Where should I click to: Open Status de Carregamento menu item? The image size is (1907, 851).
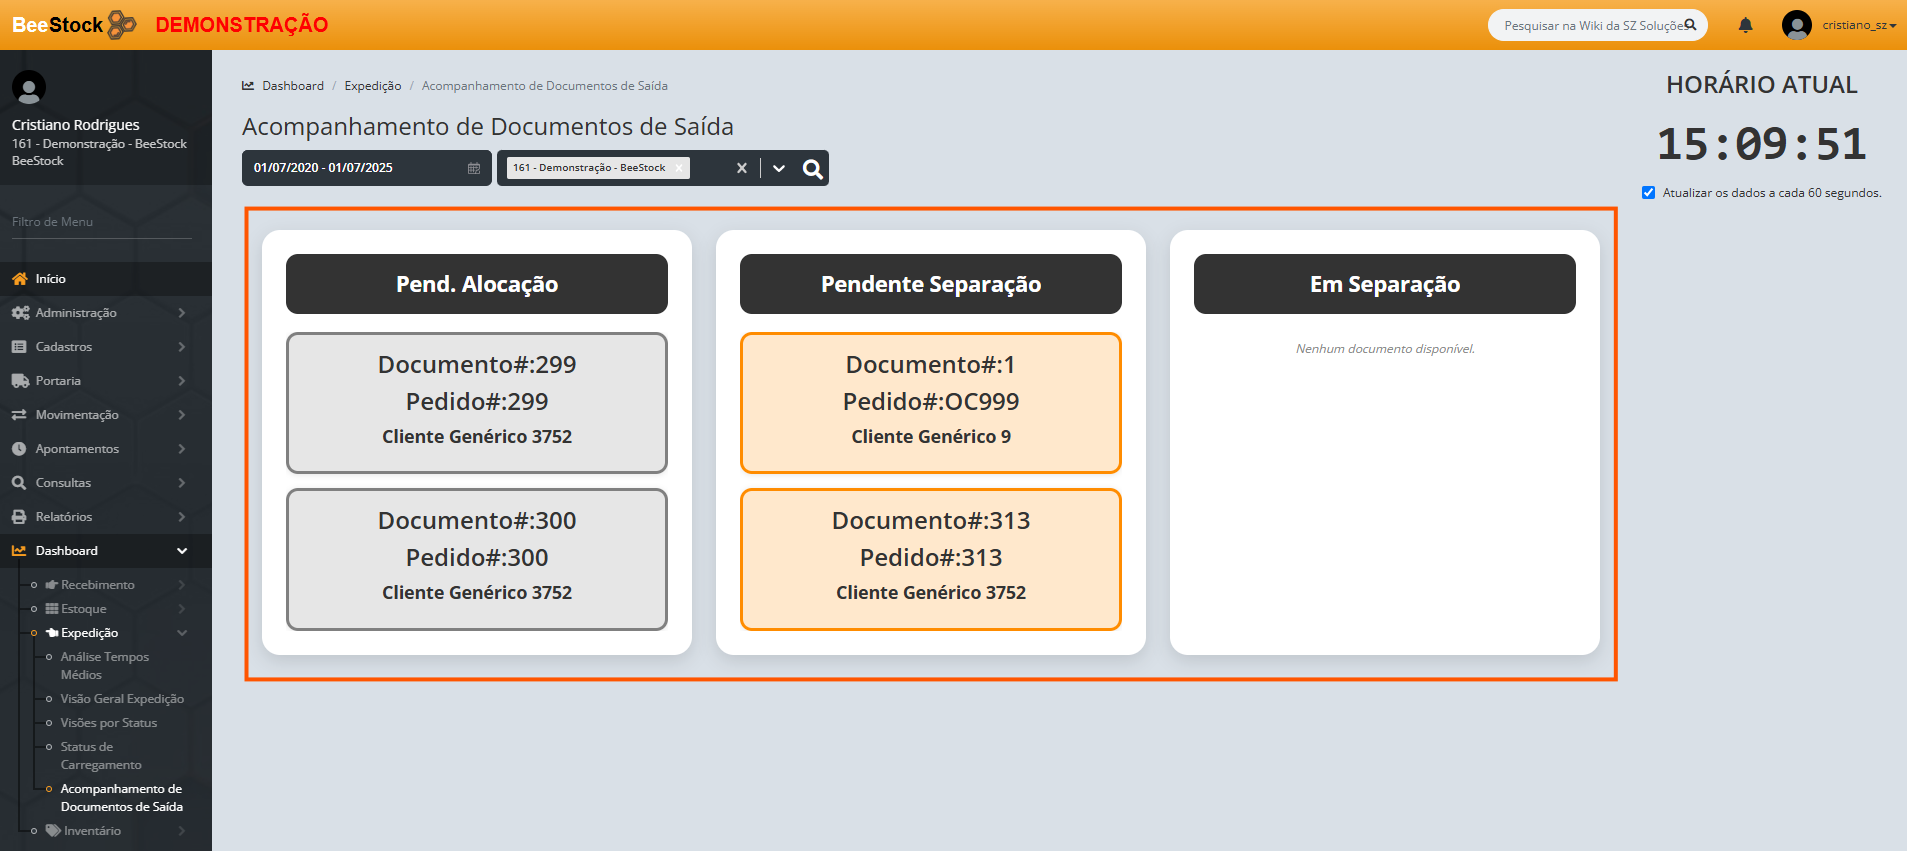[x=100, y=756]
